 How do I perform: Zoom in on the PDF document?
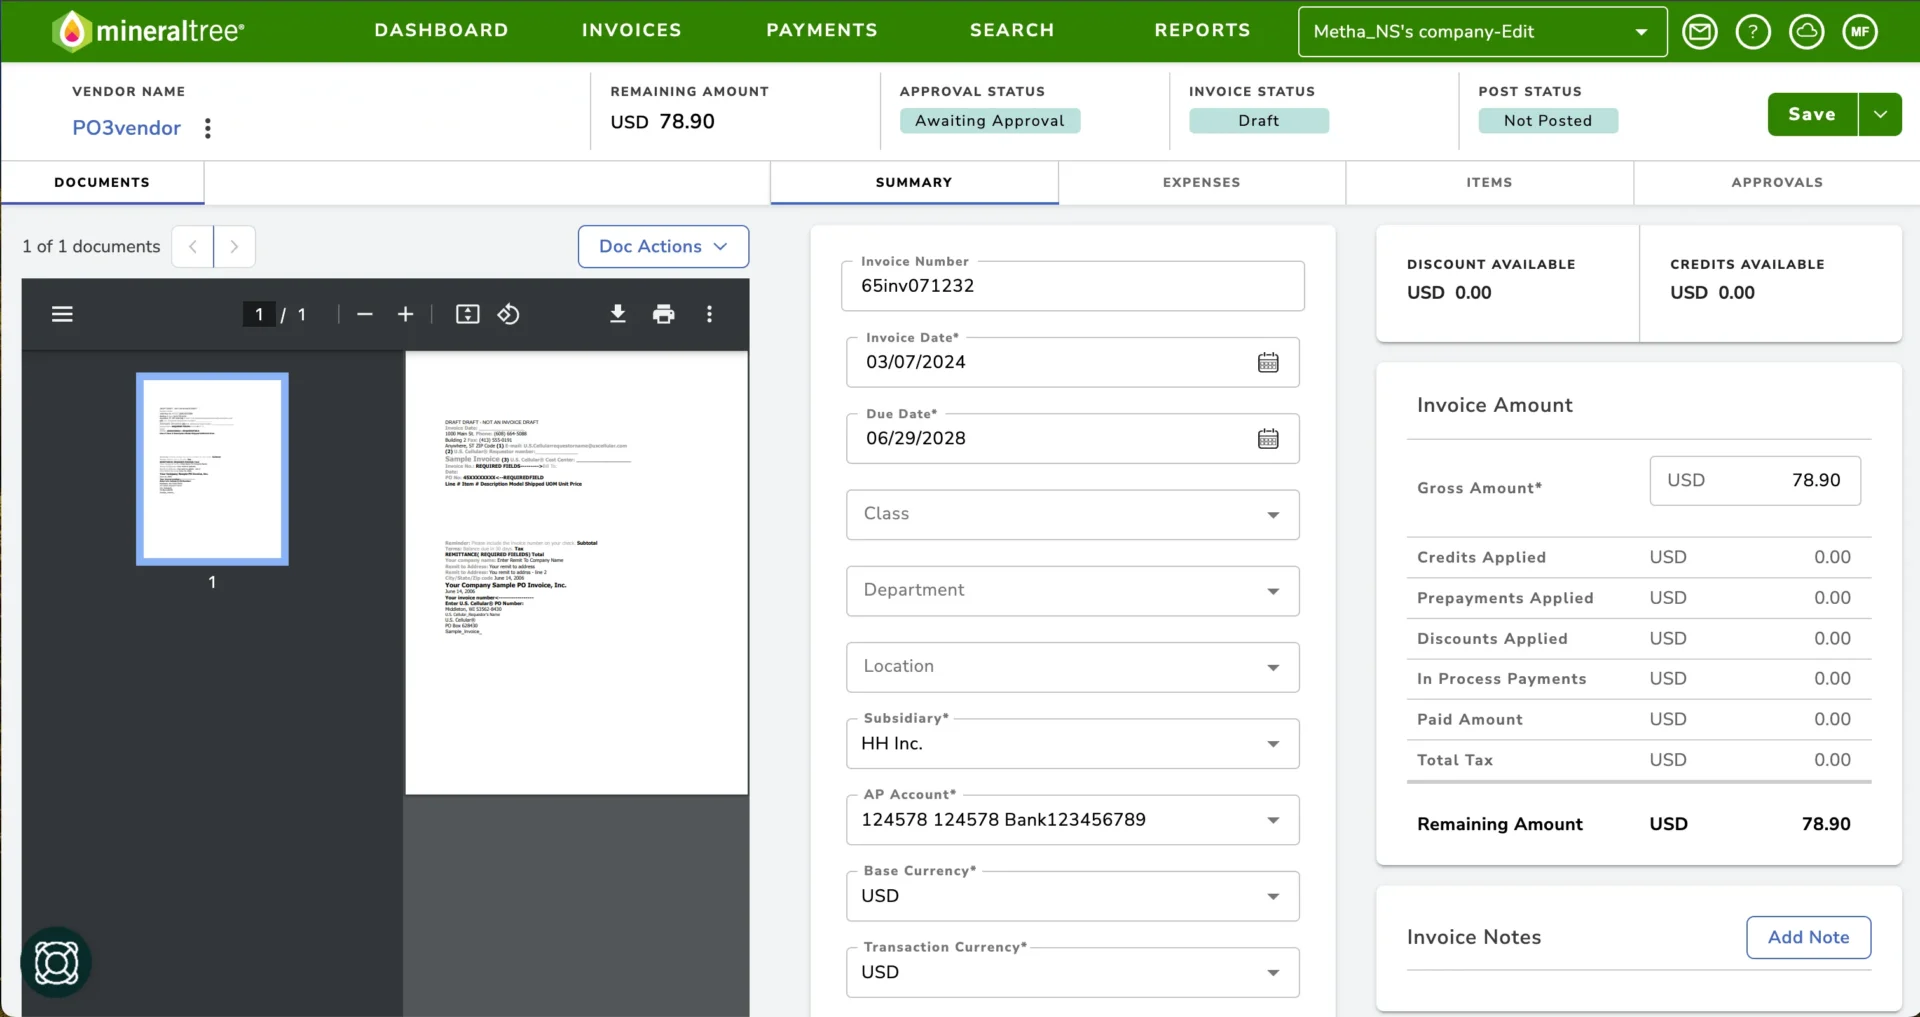pos(405,314)
